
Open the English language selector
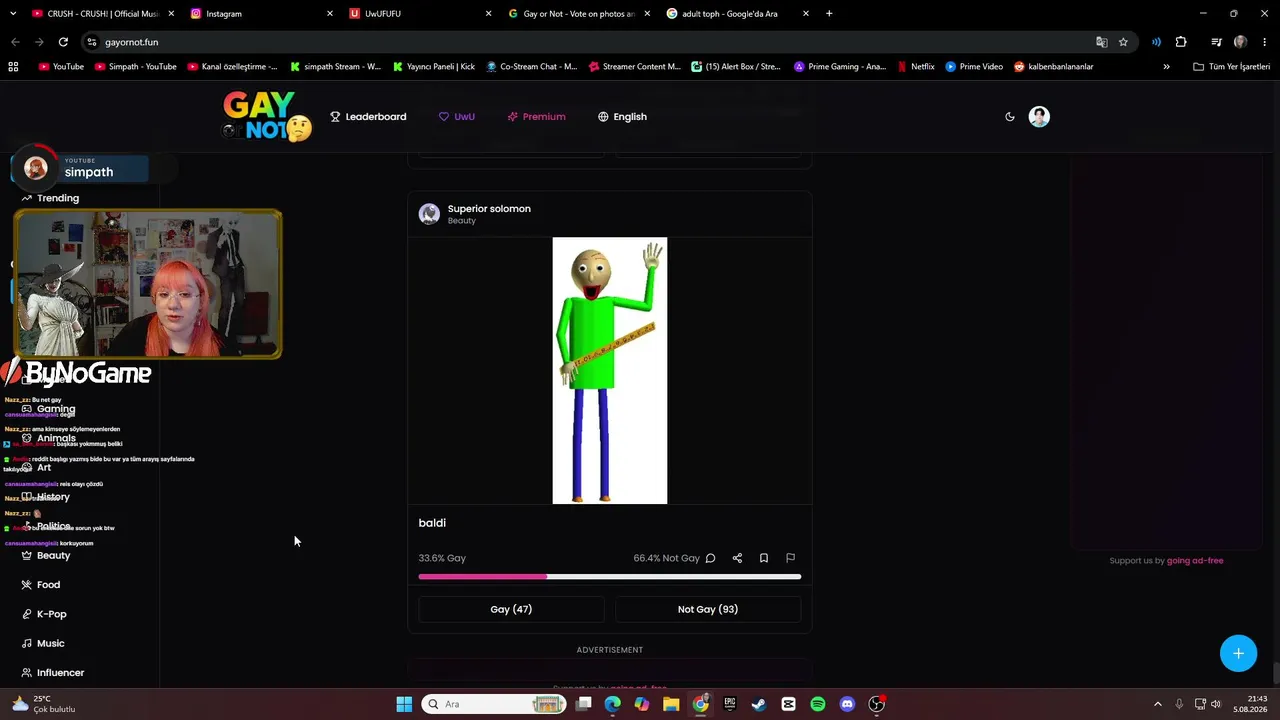622,117
